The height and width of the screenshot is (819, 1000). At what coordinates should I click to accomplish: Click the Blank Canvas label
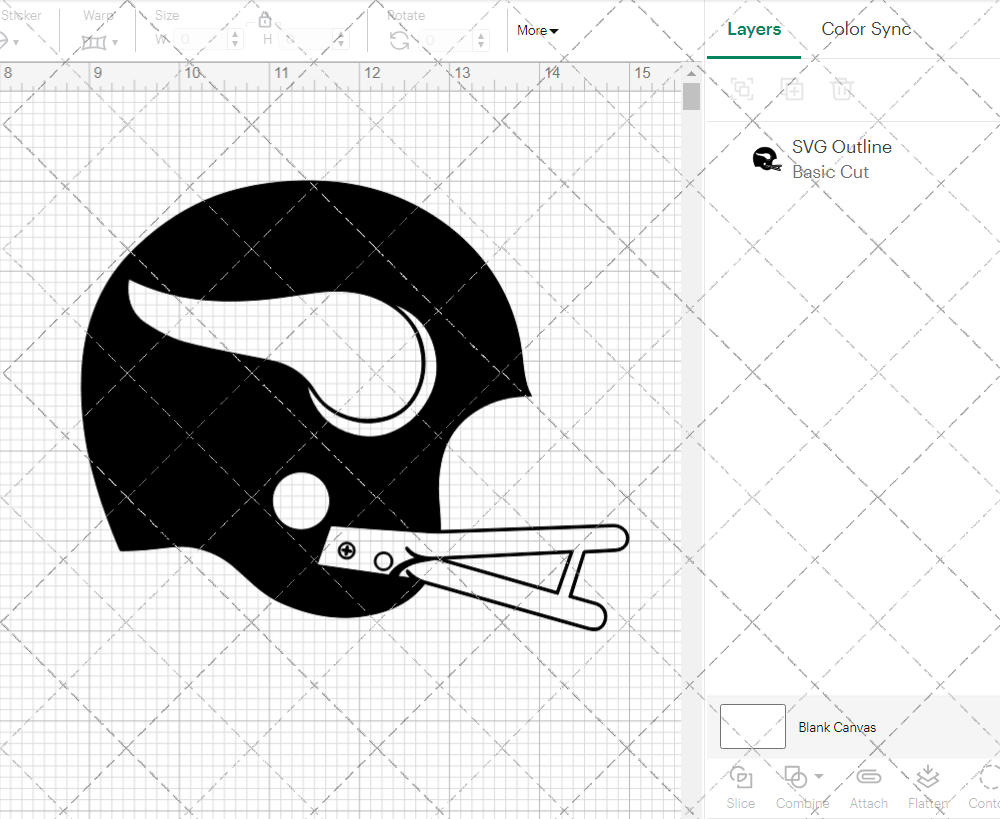(837, 727)
